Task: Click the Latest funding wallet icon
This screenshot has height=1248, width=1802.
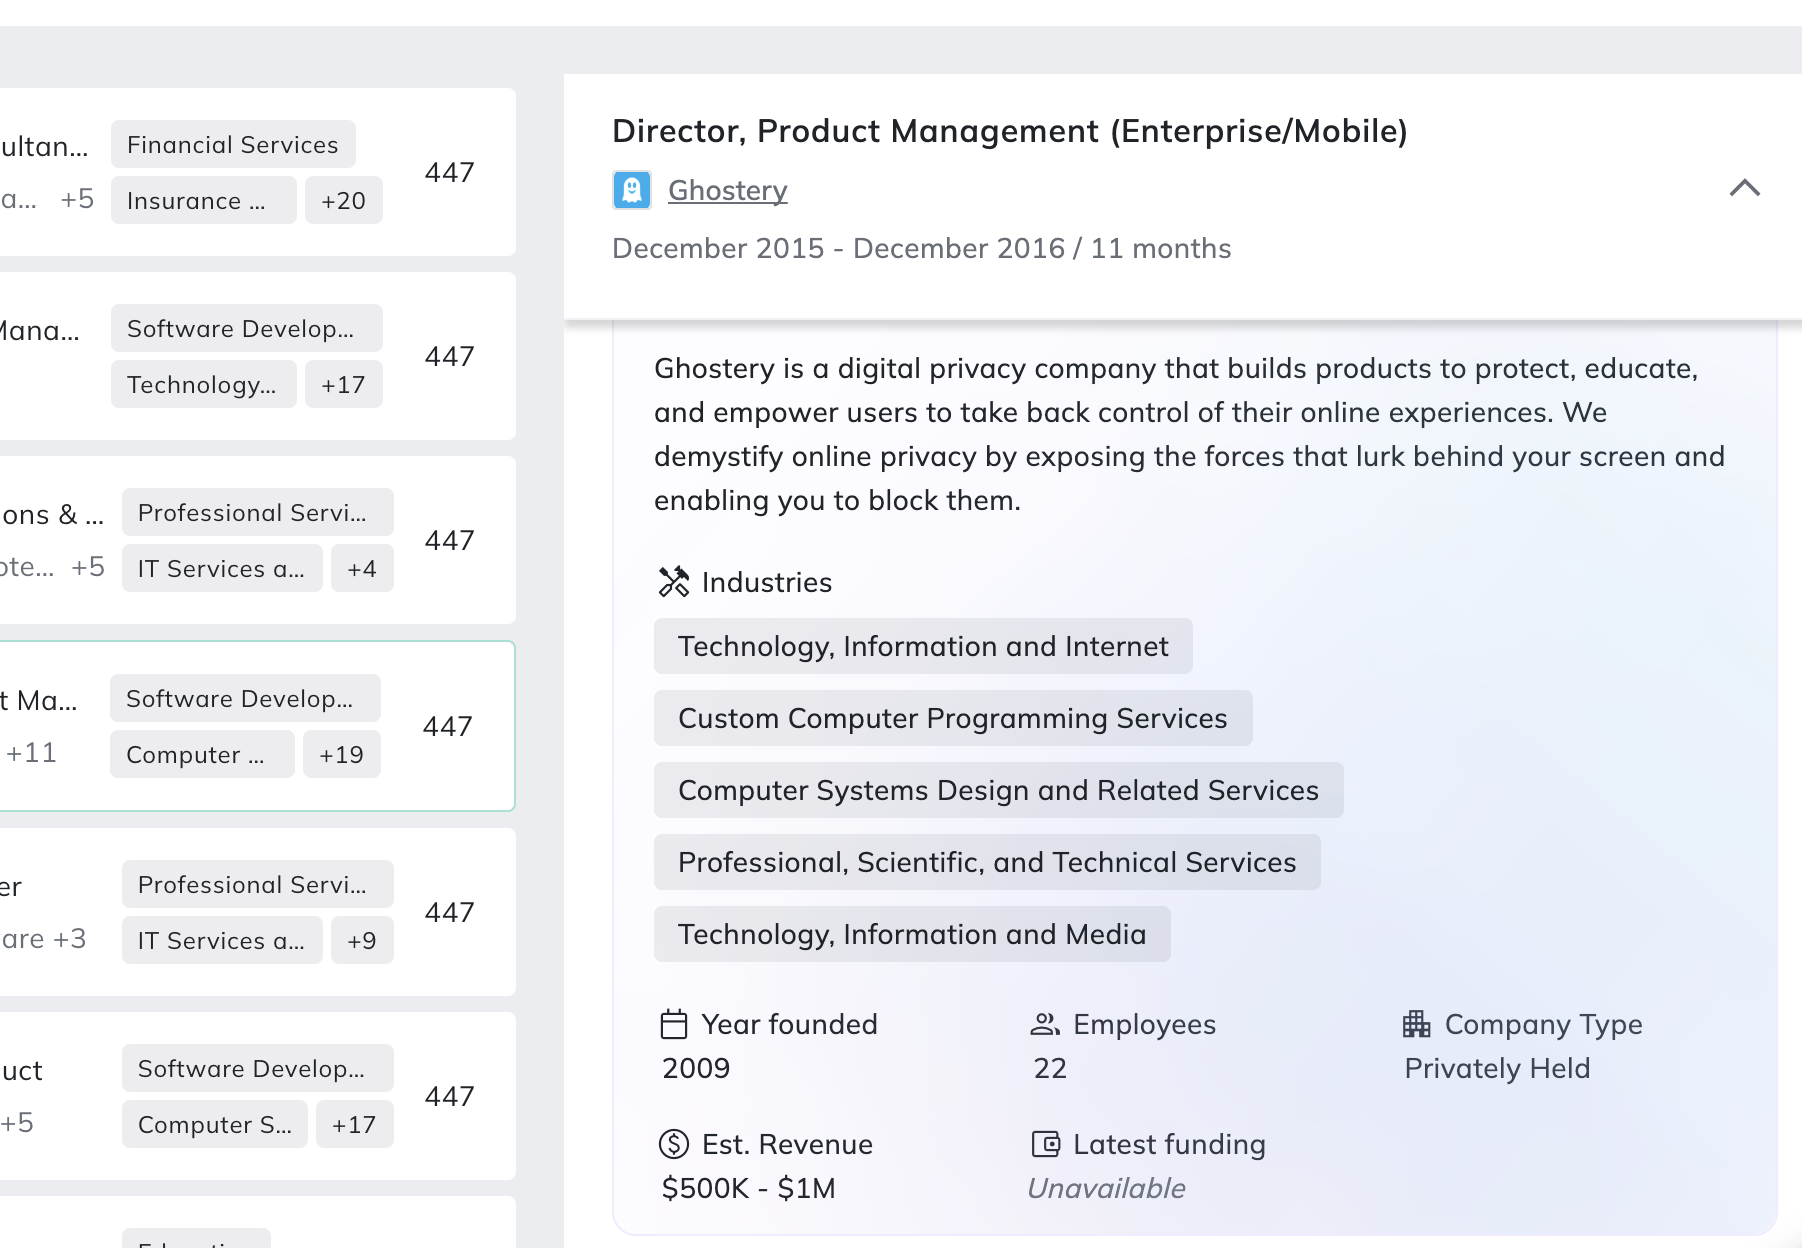Action: pyautogui.click(x=1045, y=1144)
